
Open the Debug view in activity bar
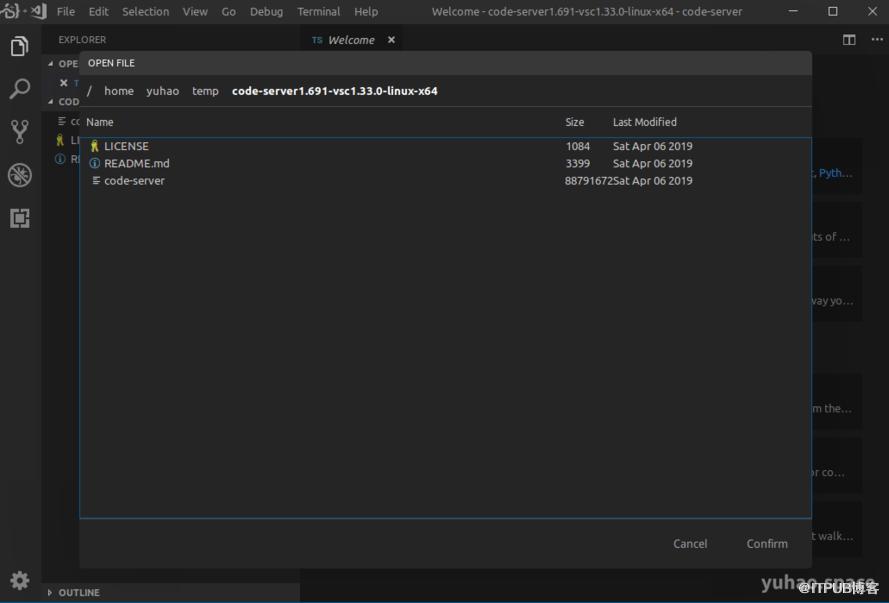[20, 175]
